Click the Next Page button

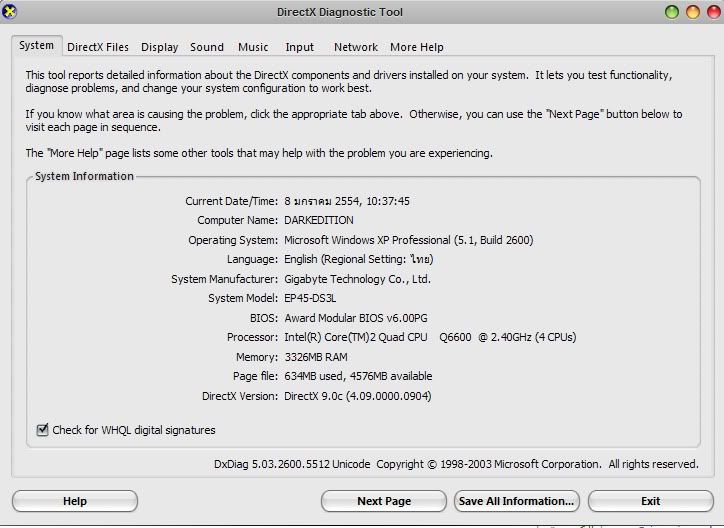tap(384, 501)
